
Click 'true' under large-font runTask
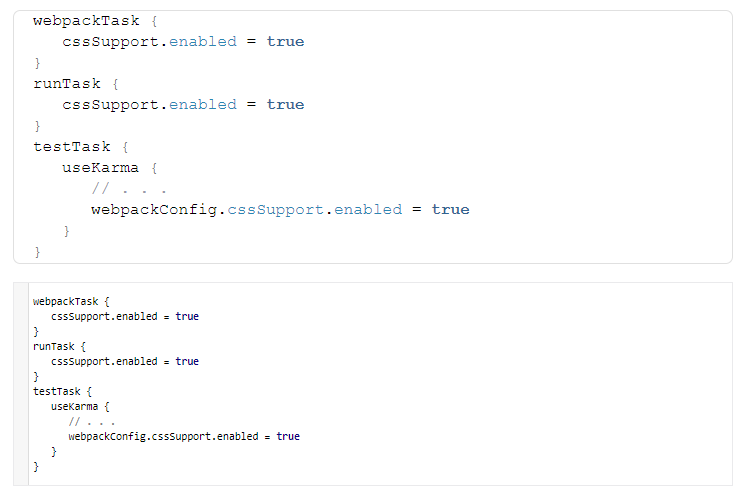(x=285, y=105)
